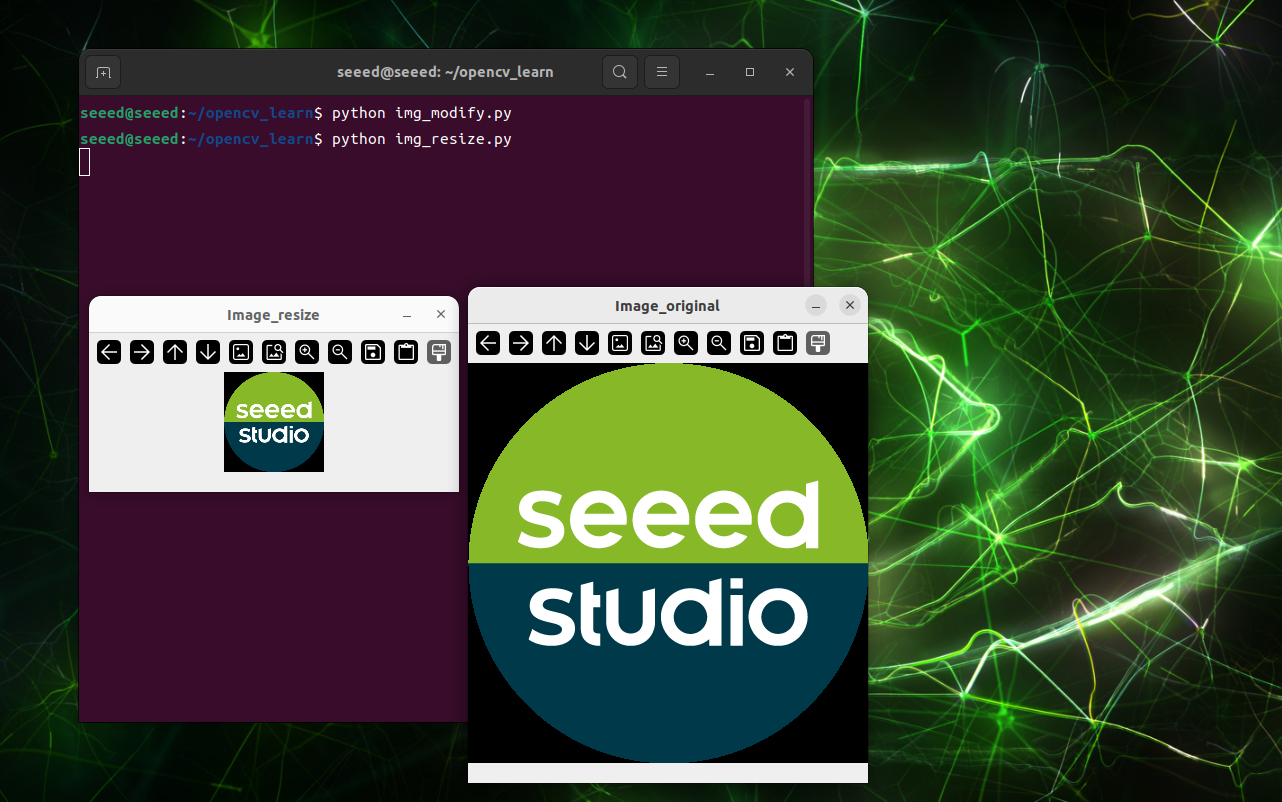Screen dimensions: 1282x802
Task: Copy Image_resize image to clipboard
Action: 406,352
